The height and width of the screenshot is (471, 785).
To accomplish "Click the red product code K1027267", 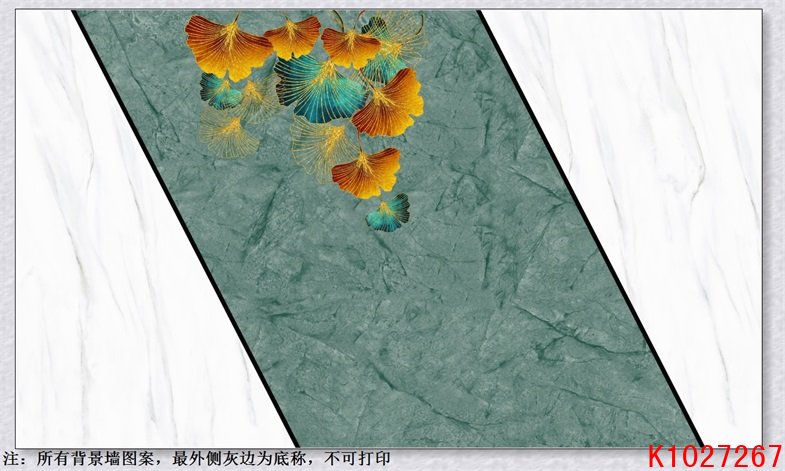I will [715, 457].
